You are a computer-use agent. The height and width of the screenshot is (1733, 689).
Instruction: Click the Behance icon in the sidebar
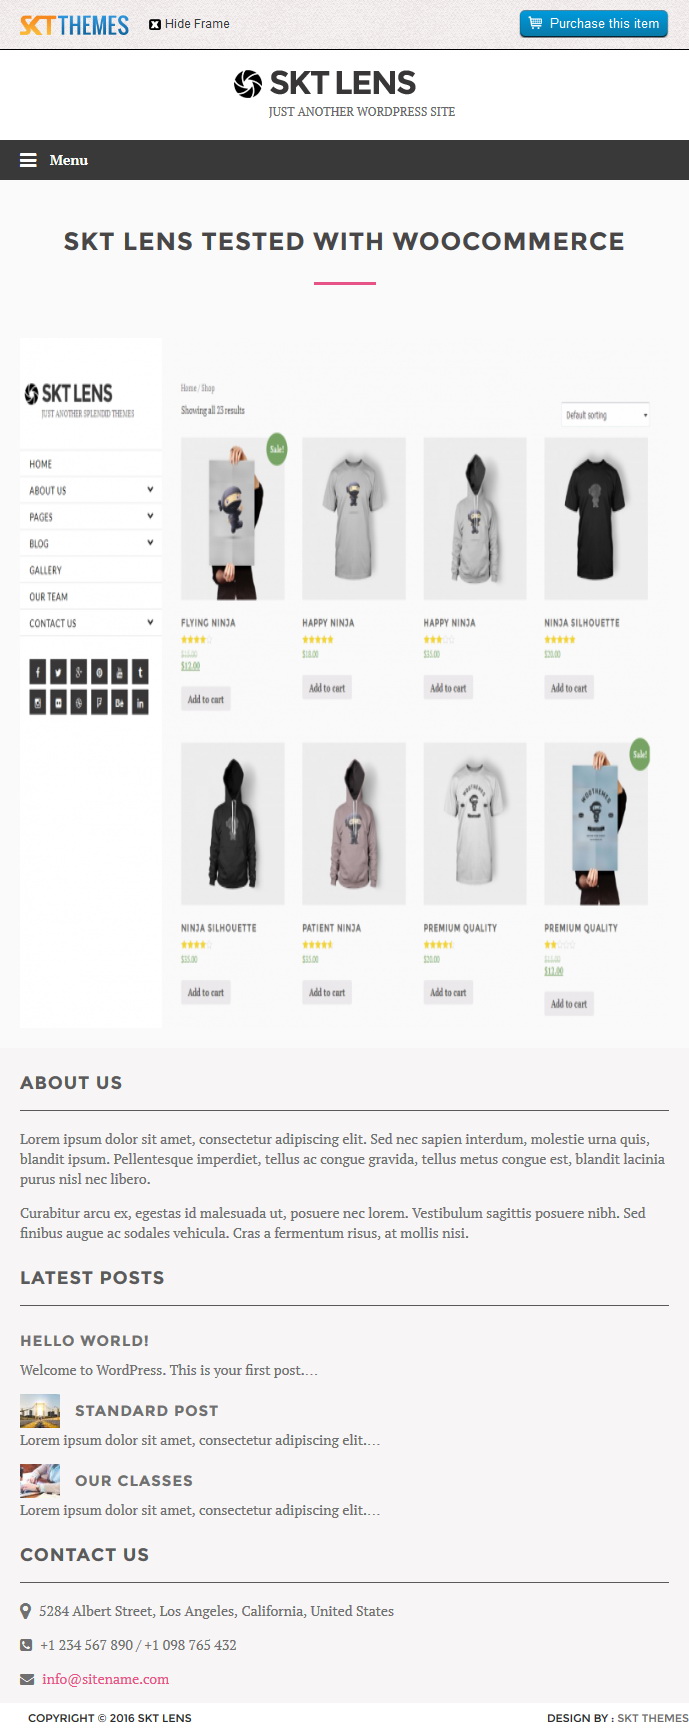coord(119,703)
